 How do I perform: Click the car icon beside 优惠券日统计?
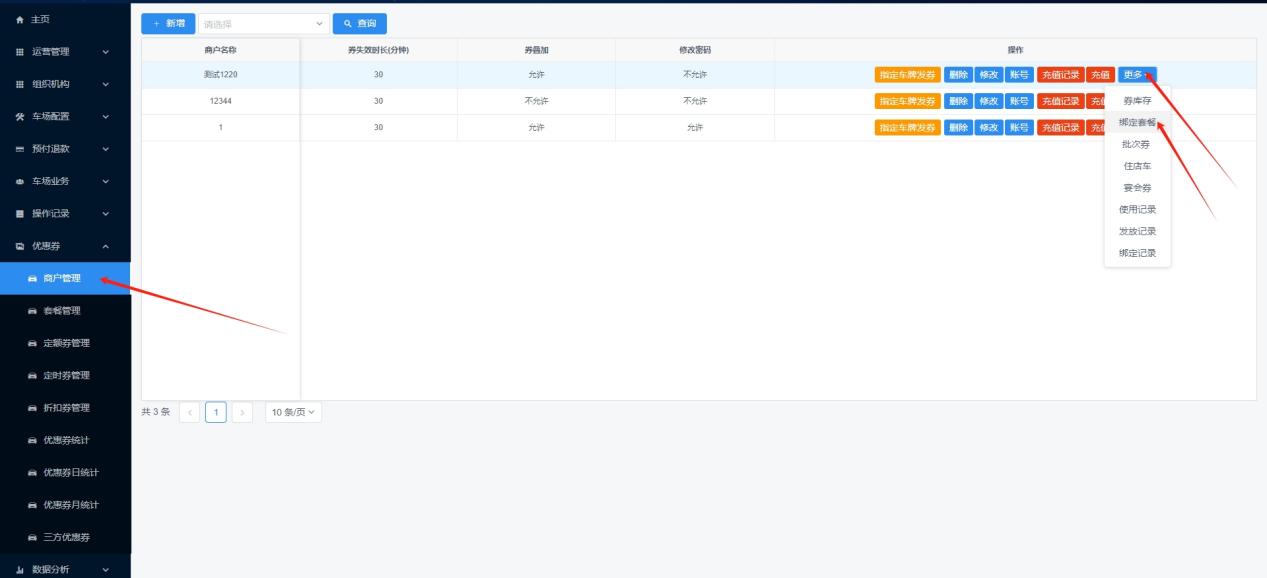point(32,472)
